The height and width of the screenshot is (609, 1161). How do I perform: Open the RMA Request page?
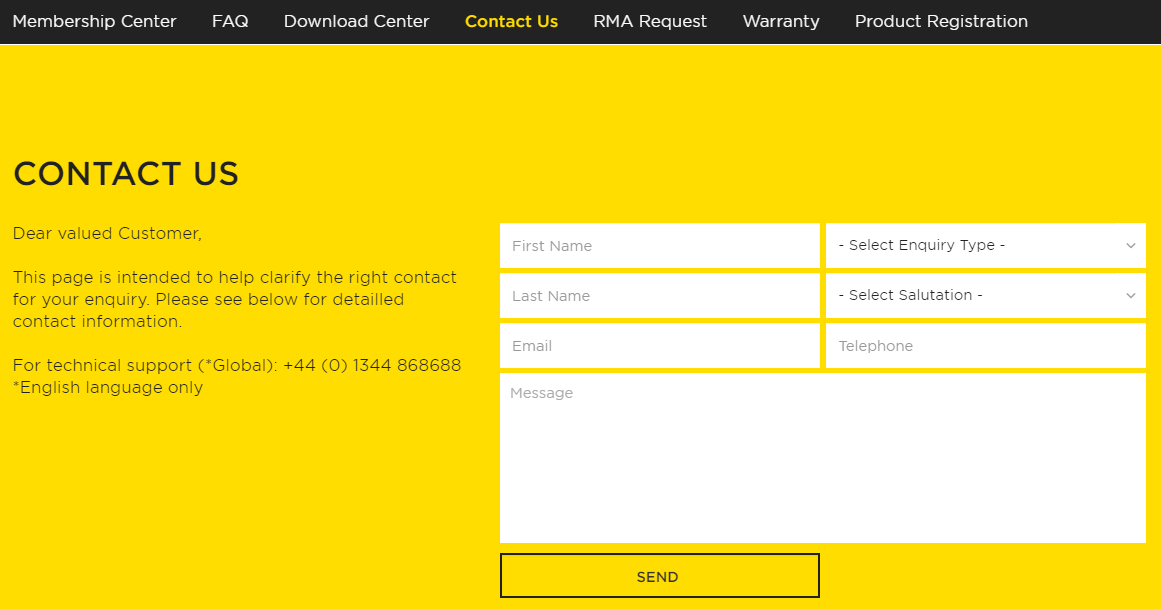(x=650, y=21)
